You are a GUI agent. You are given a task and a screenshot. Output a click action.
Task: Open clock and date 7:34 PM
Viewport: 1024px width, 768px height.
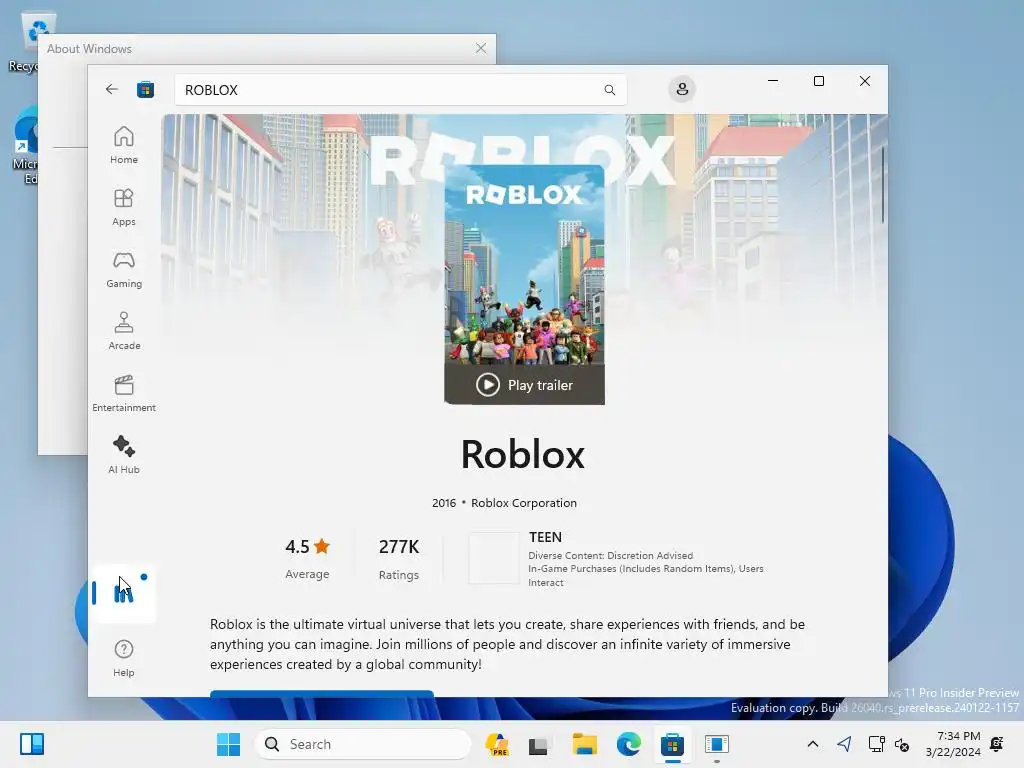click(x=953, y=744)
